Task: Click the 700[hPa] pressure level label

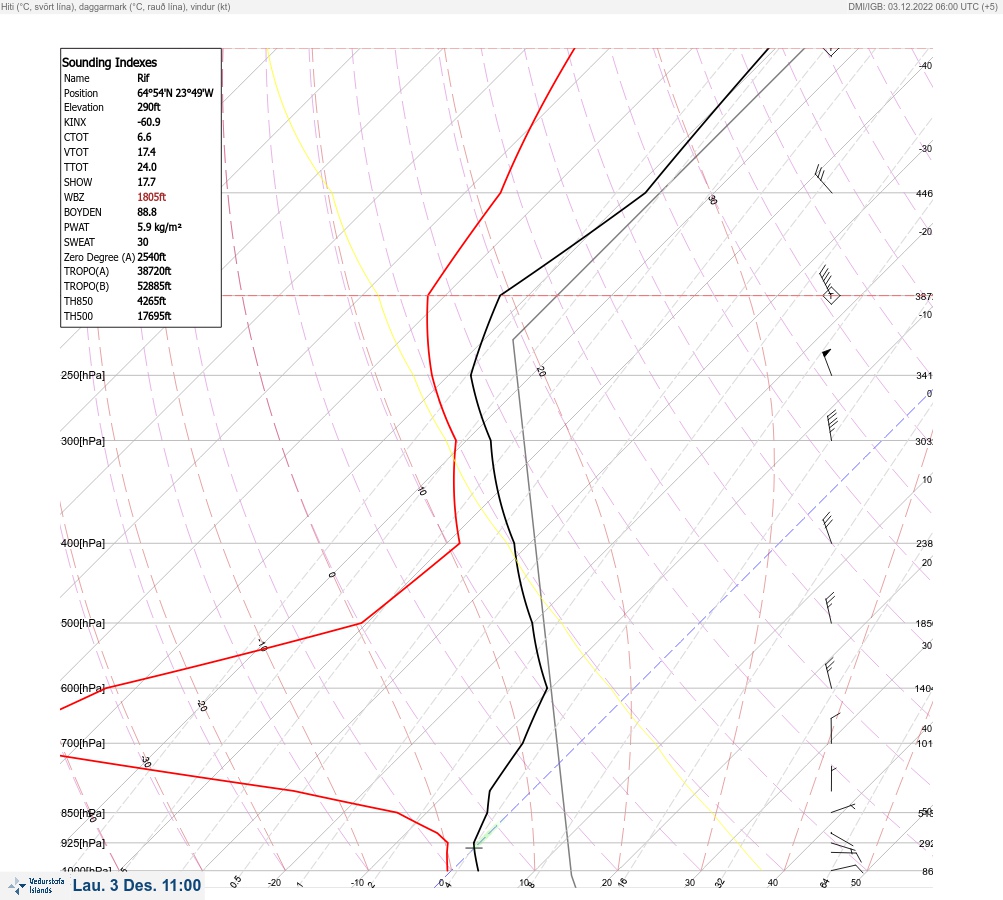Action: tap(83, 743)
